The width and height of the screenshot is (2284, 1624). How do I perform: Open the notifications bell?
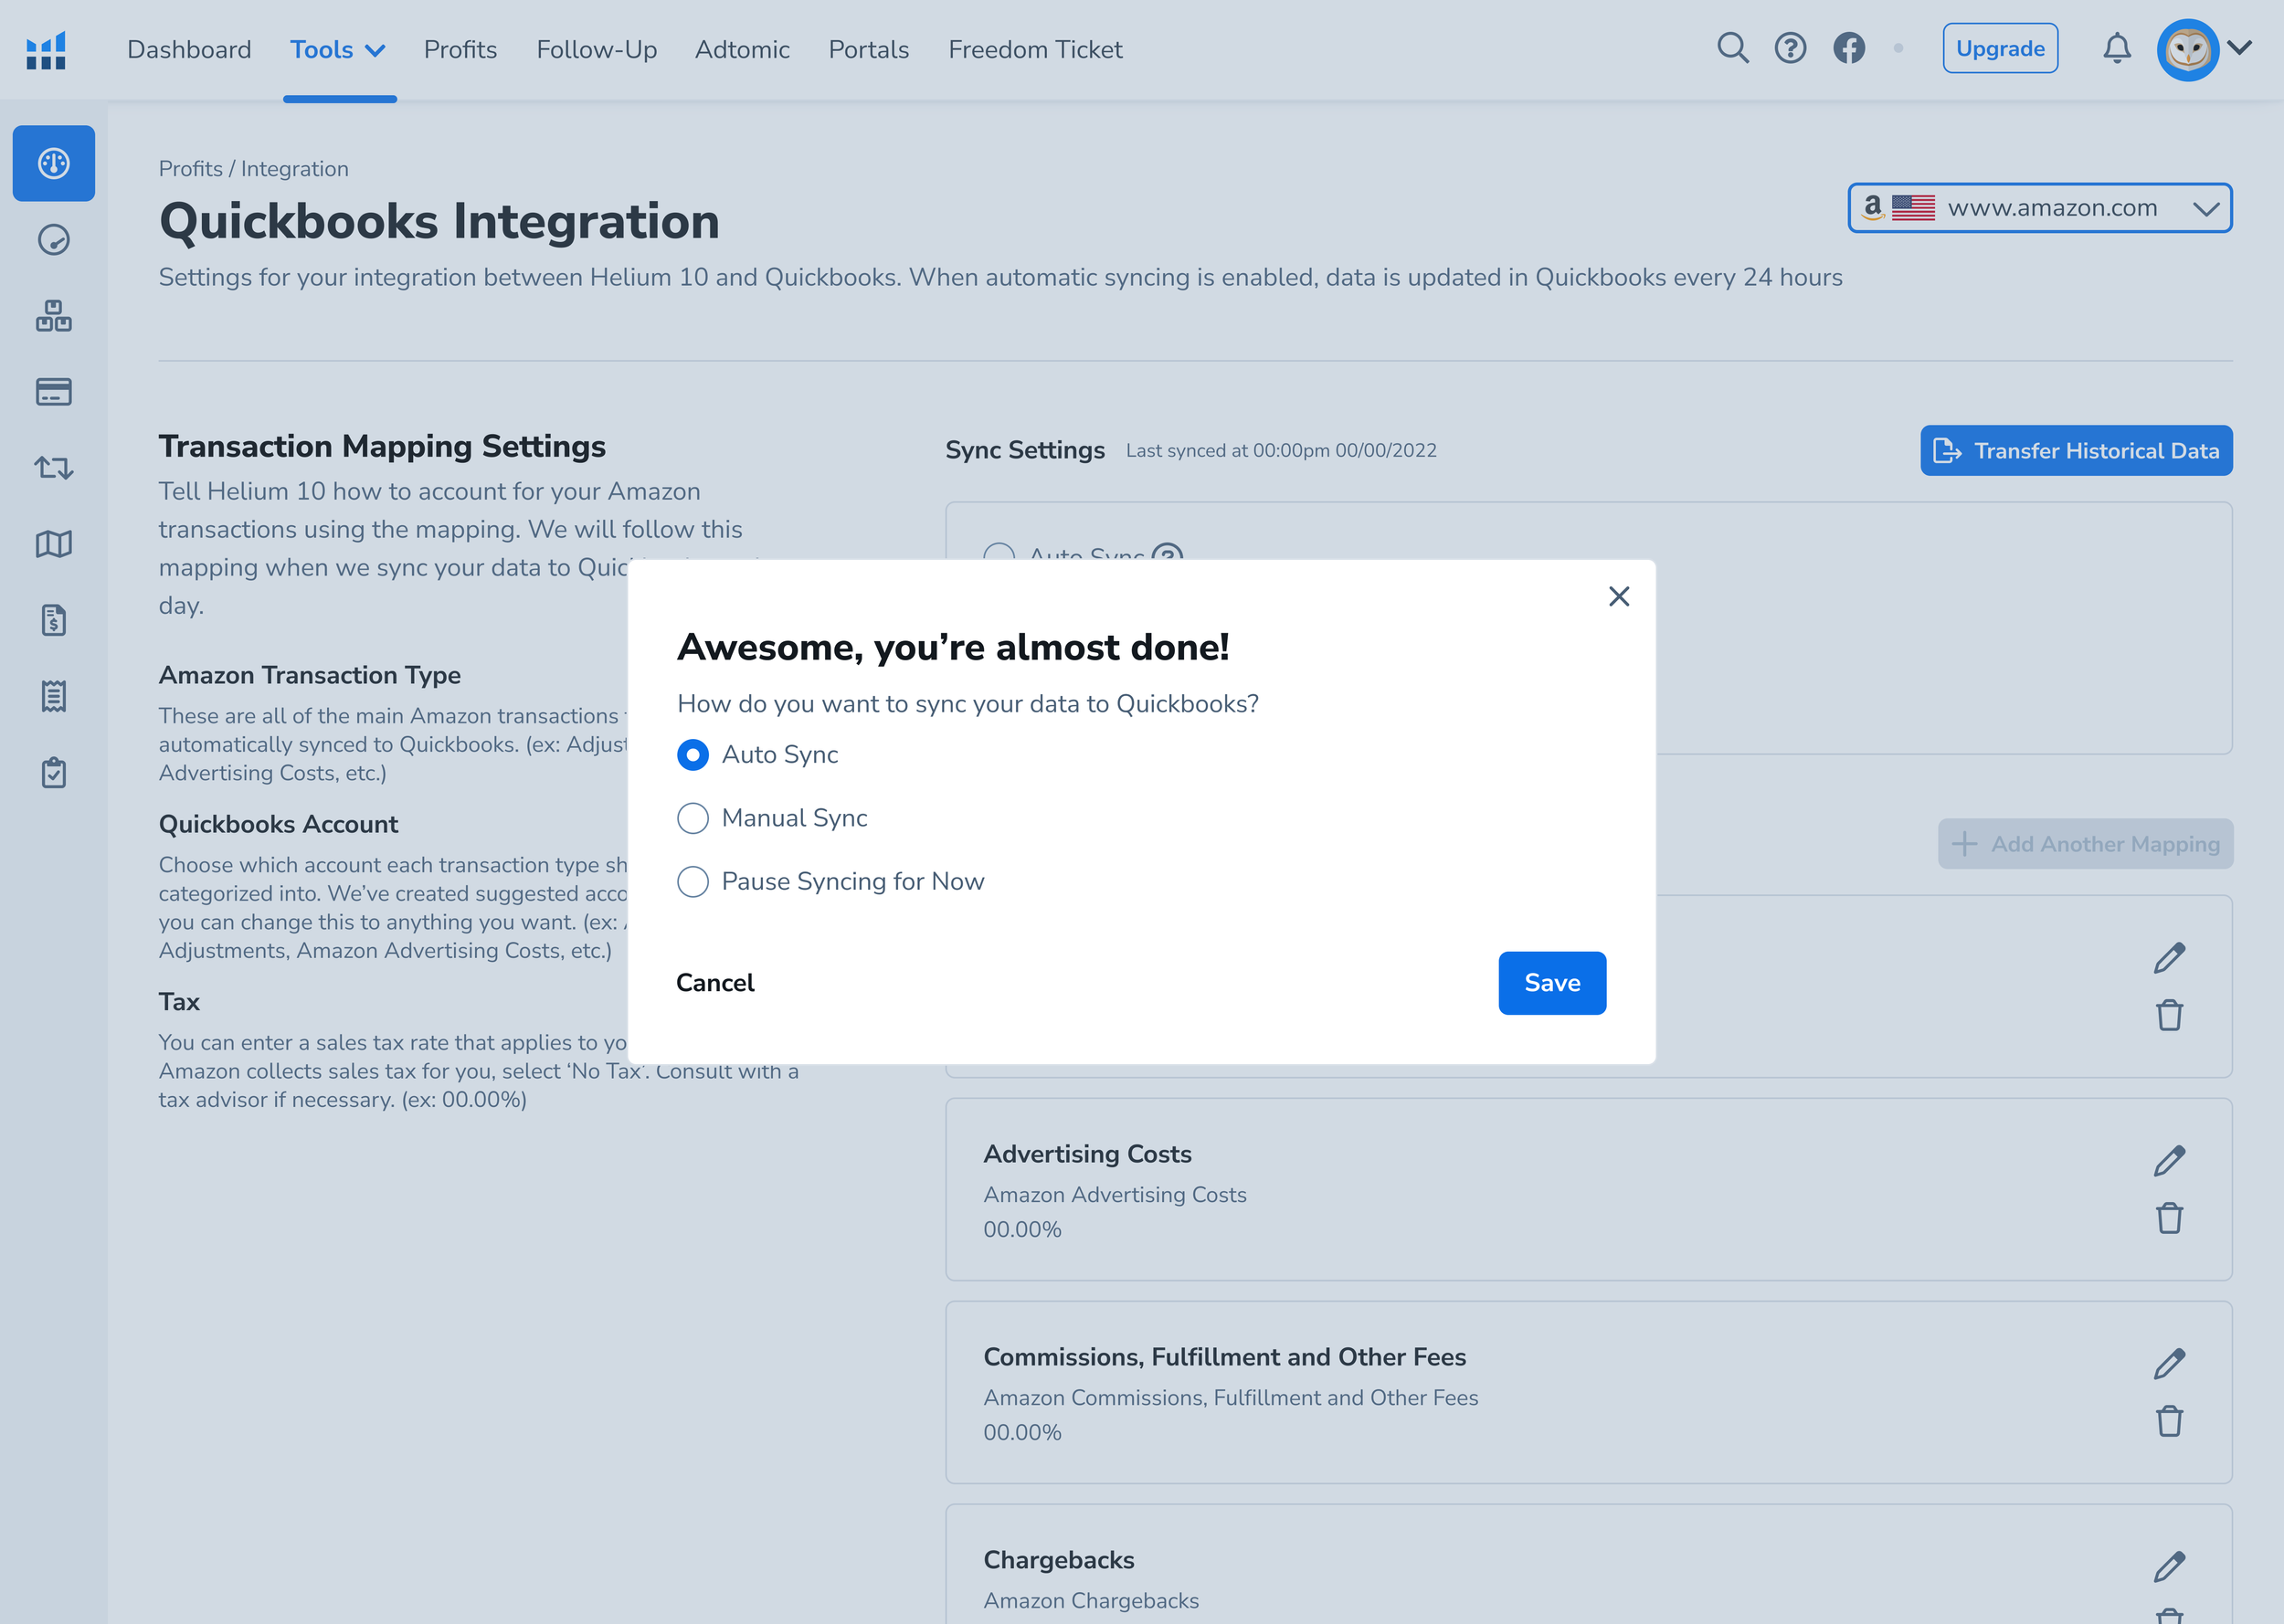(x=2116, y=48)
